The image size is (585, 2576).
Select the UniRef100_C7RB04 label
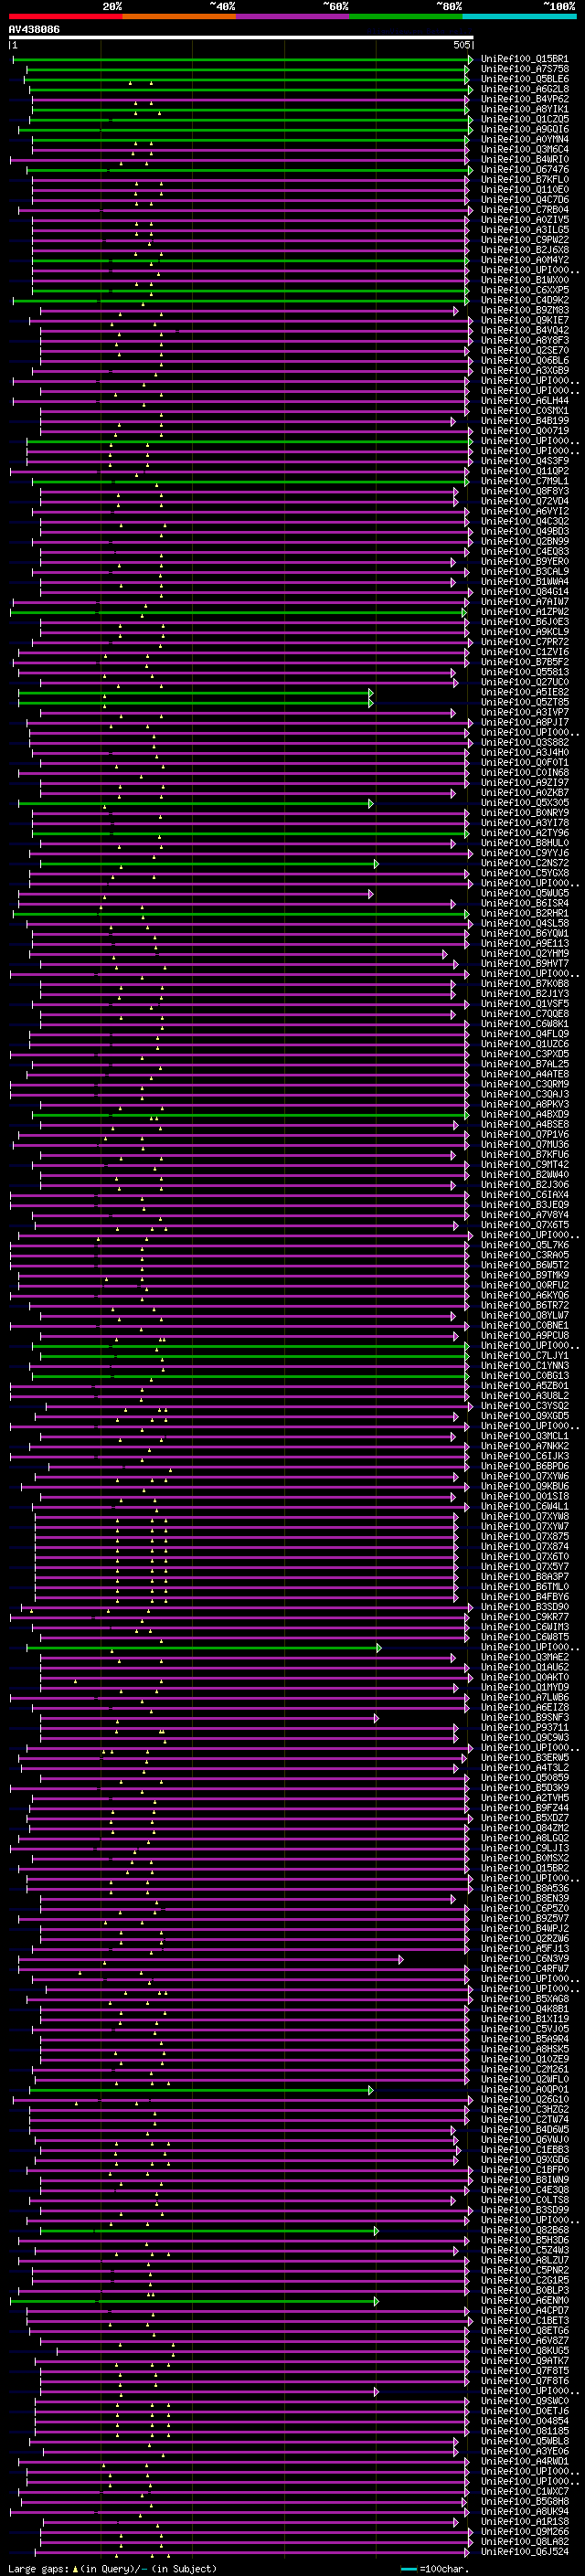click(524, 210)
